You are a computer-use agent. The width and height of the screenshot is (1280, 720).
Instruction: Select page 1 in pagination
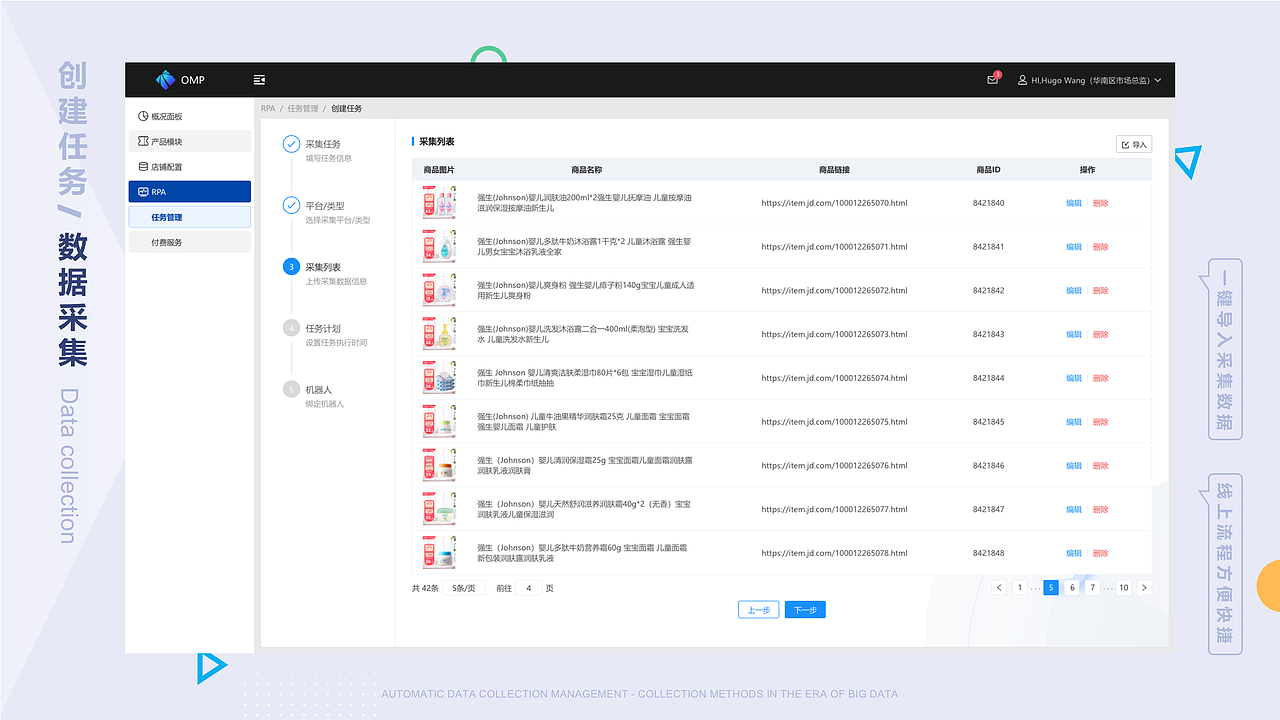(1019, 588)
